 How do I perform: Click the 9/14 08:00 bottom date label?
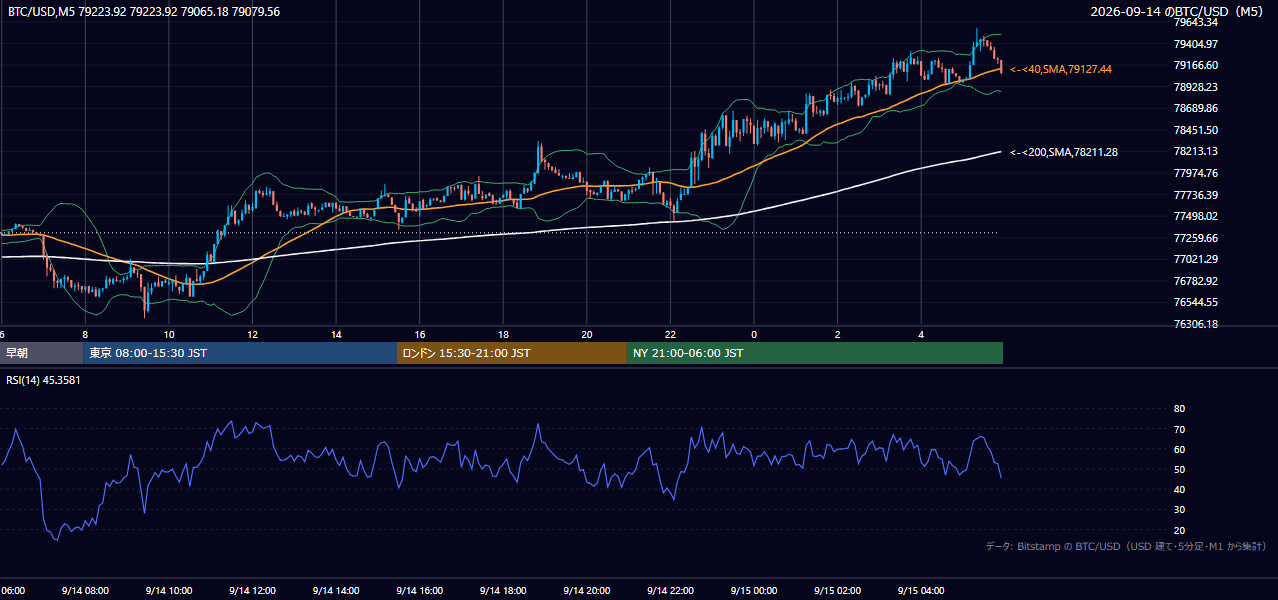point(85,590)
